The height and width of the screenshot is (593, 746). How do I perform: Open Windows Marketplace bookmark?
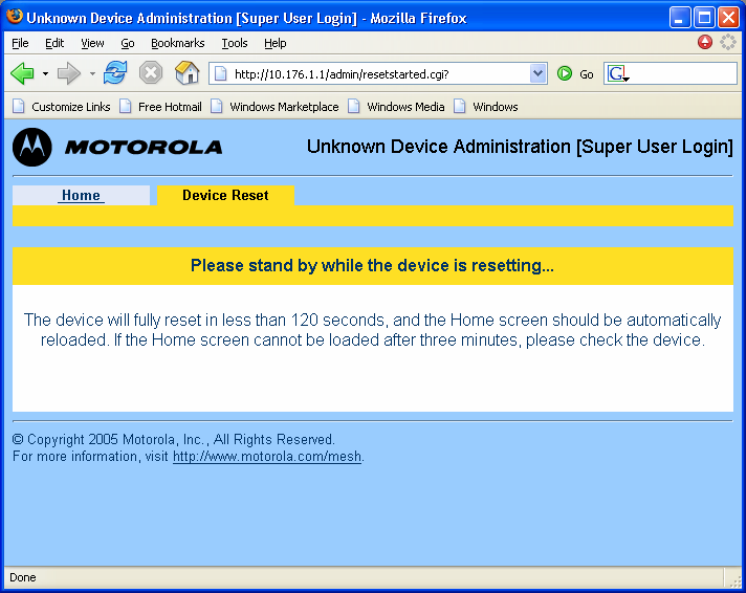(x=275, y=107)
